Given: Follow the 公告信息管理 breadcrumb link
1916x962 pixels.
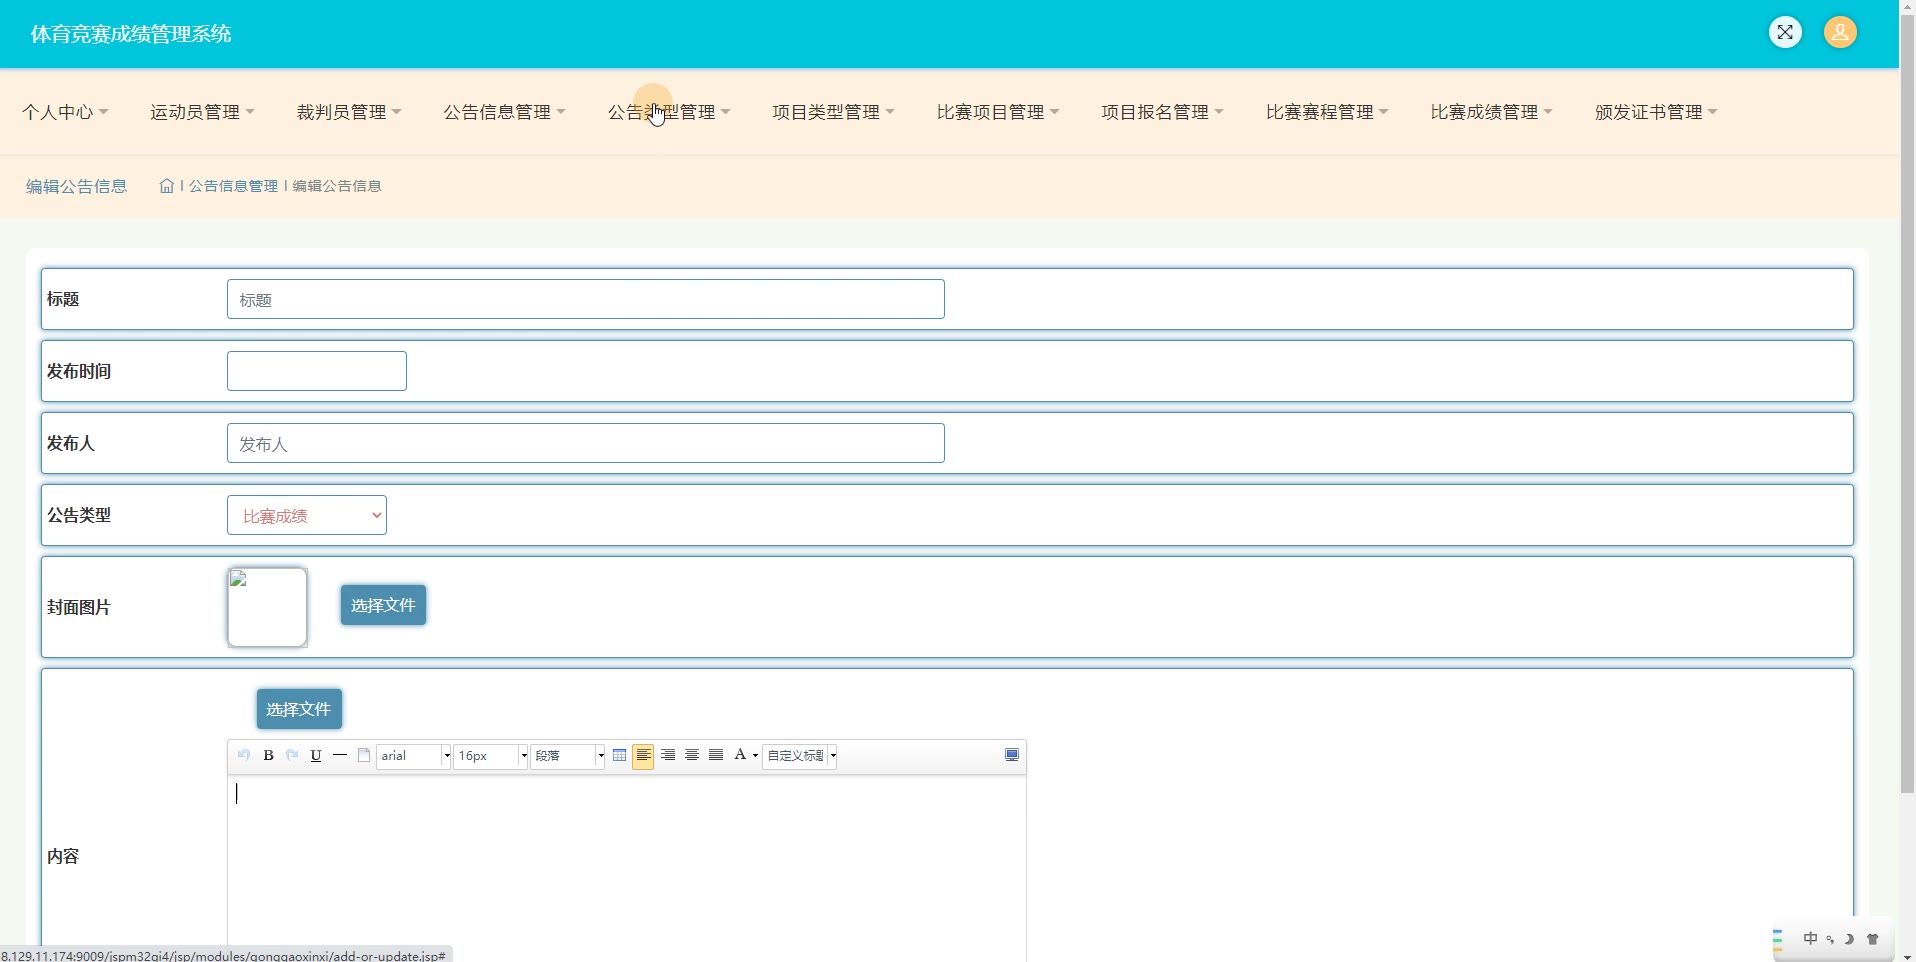Looking at the screenshot, I should pos(234,186).
